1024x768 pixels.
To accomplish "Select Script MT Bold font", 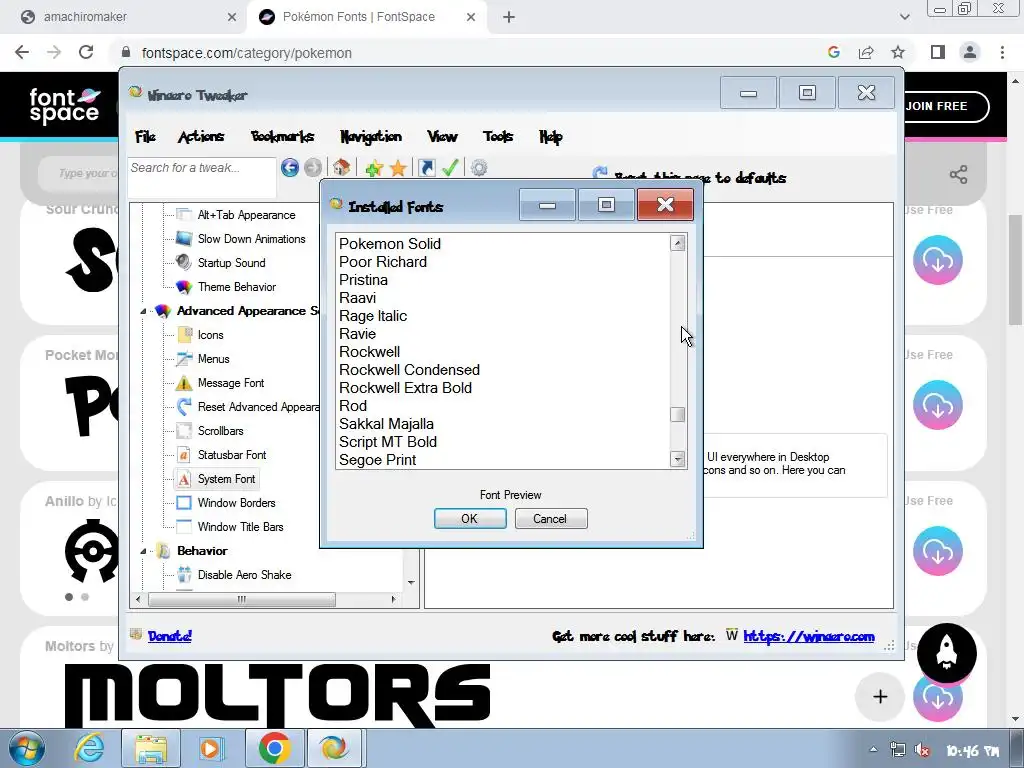I will [x=388, y=441].
